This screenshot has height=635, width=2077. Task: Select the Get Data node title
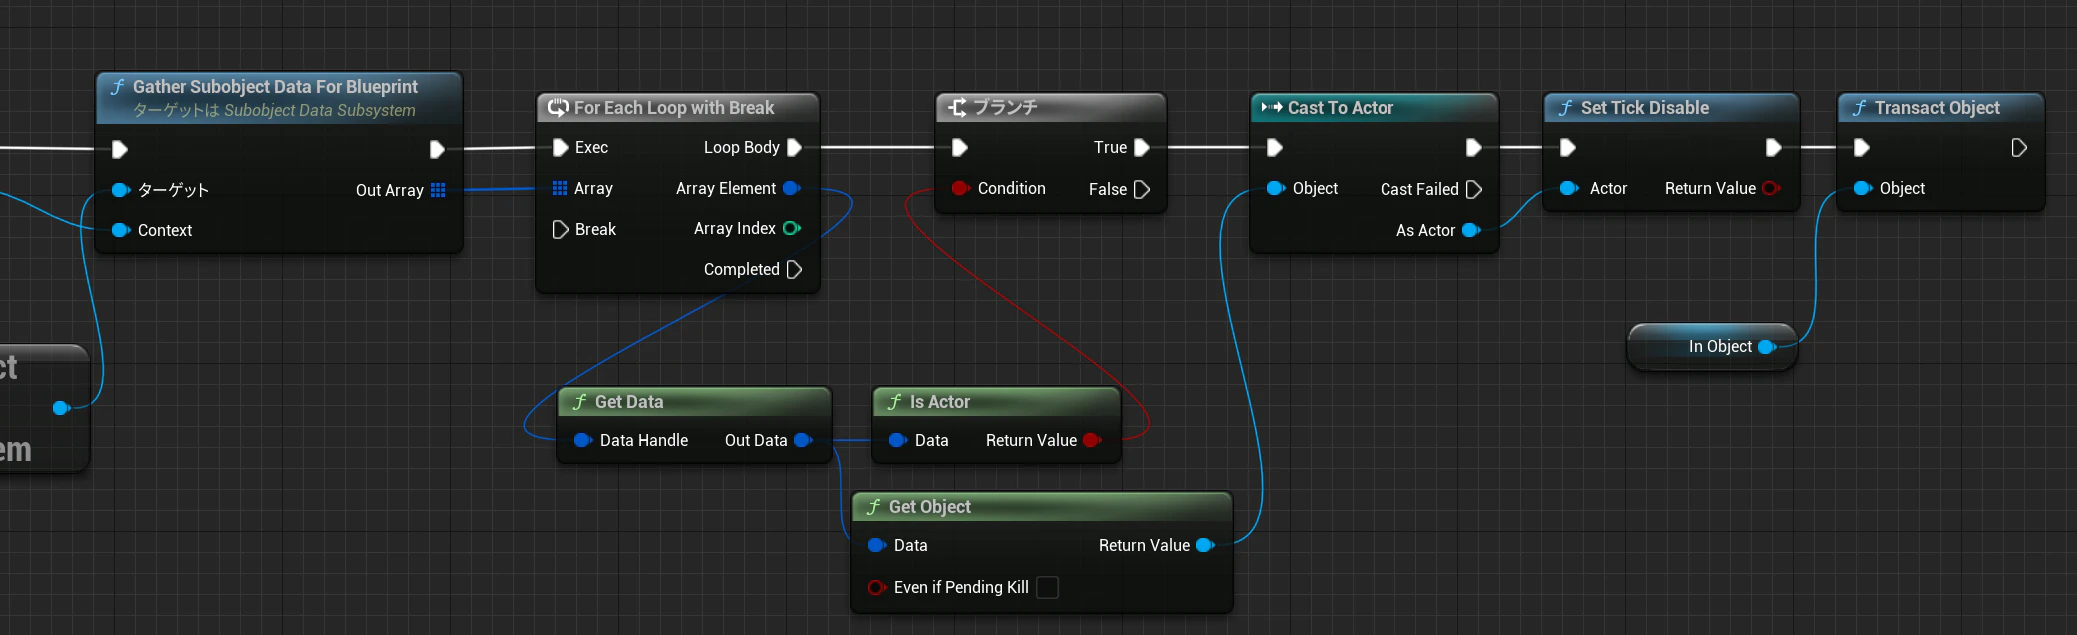629,401
